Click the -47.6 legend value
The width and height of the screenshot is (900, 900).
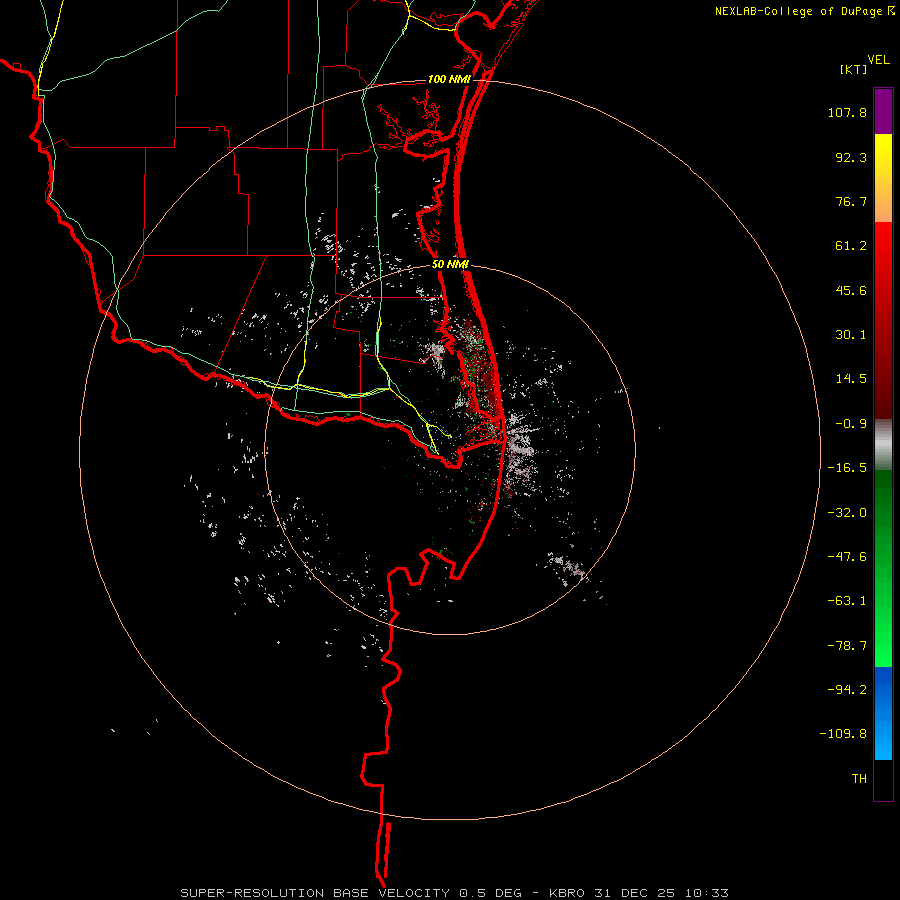click(847, 557)
